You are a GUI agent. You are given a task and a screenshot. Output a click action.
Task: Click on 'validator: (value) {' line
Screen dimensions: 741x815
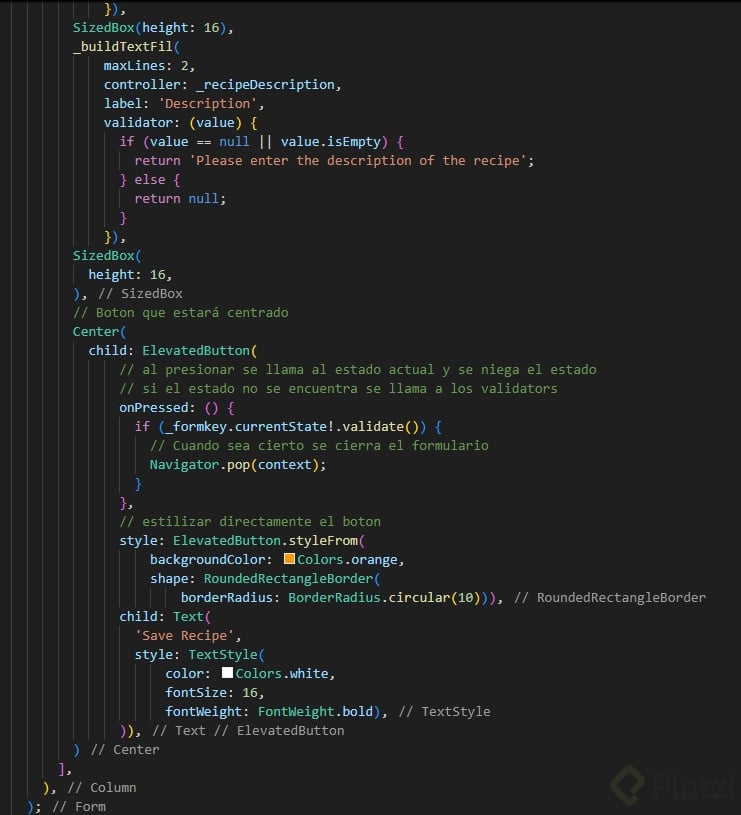[180, 123]
